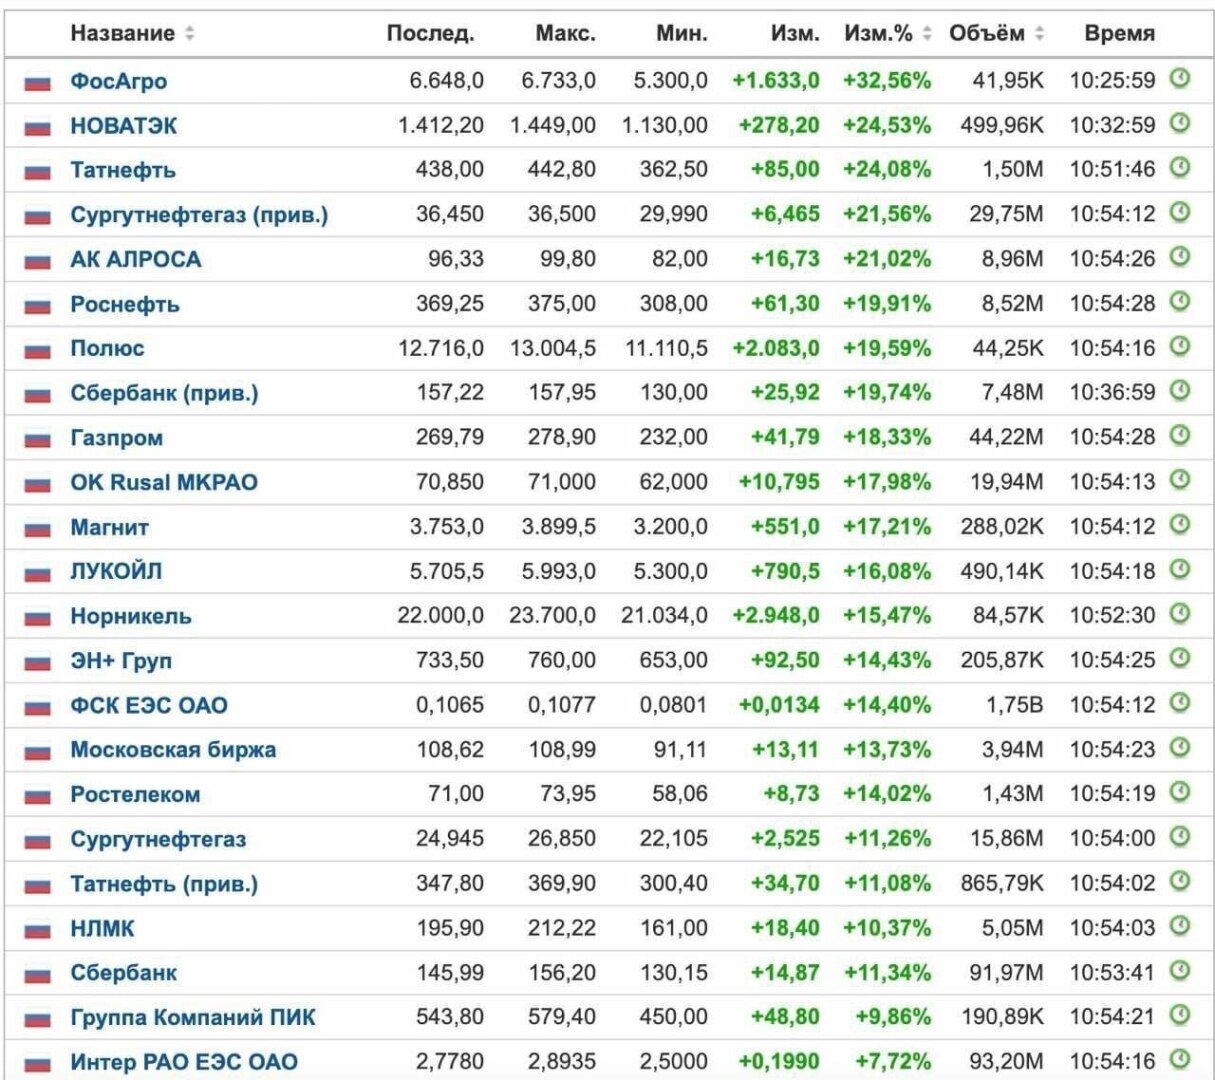Screen dimensions: 1215x1080
Task: Click the clock icon in the Норникель row
Action: [x=1180, y=614]
